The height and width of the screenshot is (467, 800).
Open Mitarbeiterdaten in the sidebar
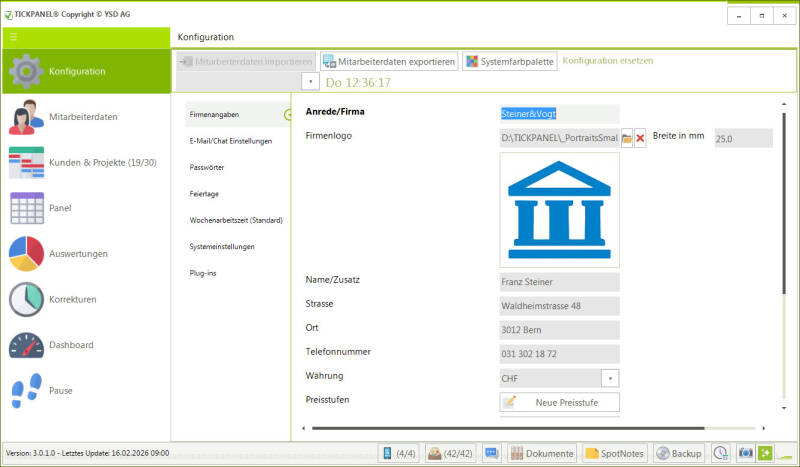[x=86, y=117]
